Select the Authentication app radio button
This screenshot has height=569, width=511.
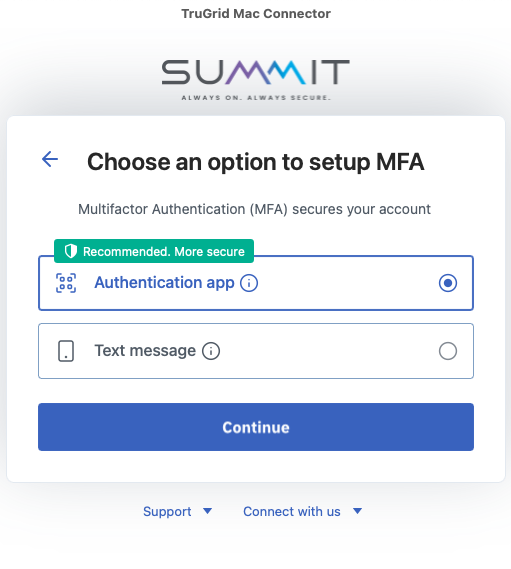448,283
